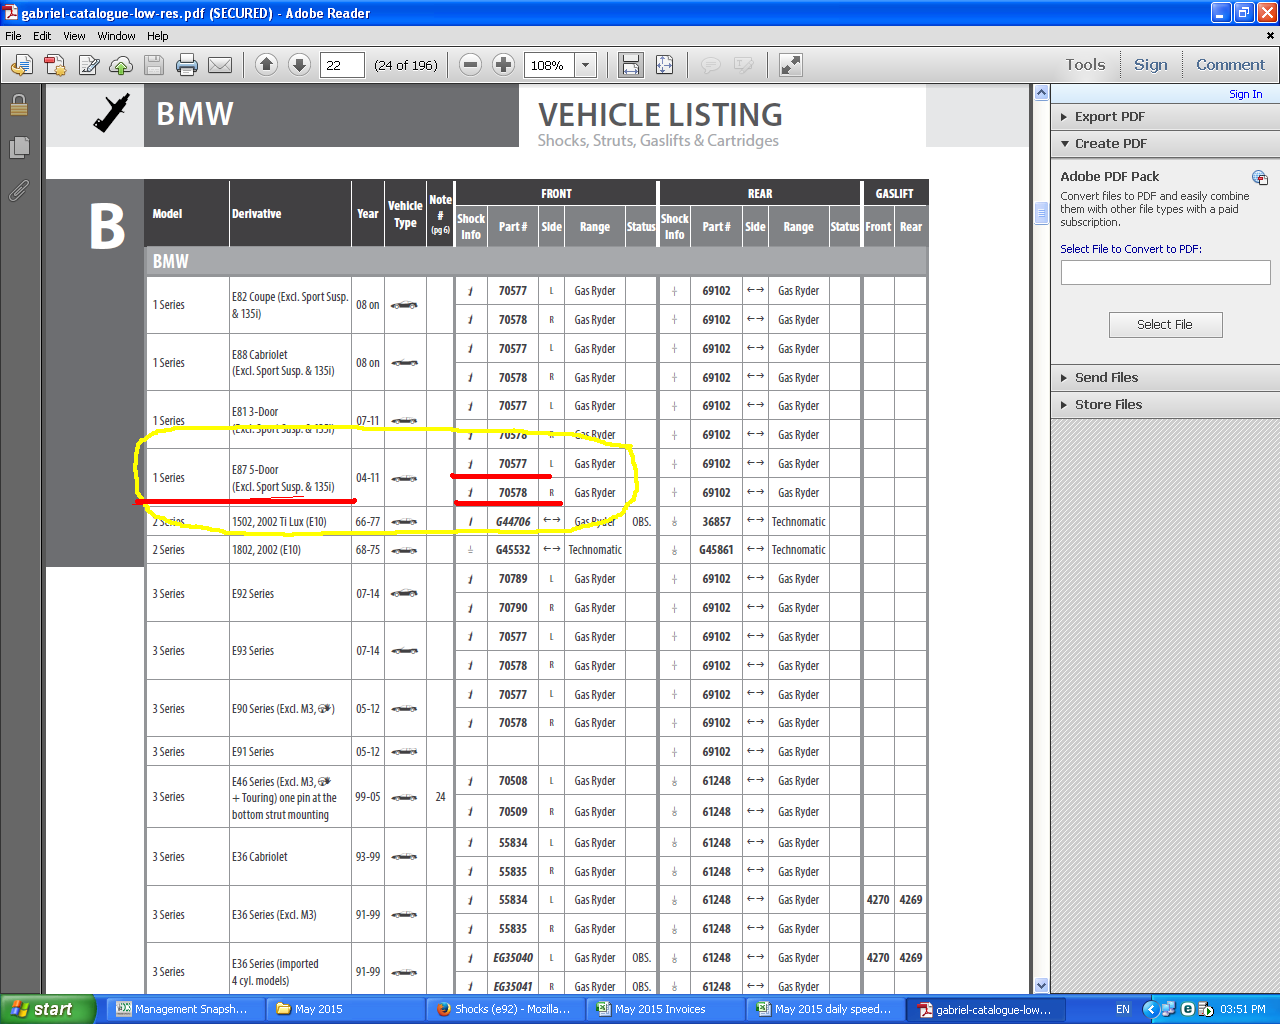1280x1024 pixels.
Task: Click the add sticky note comment icon
Action: (711, 65)
